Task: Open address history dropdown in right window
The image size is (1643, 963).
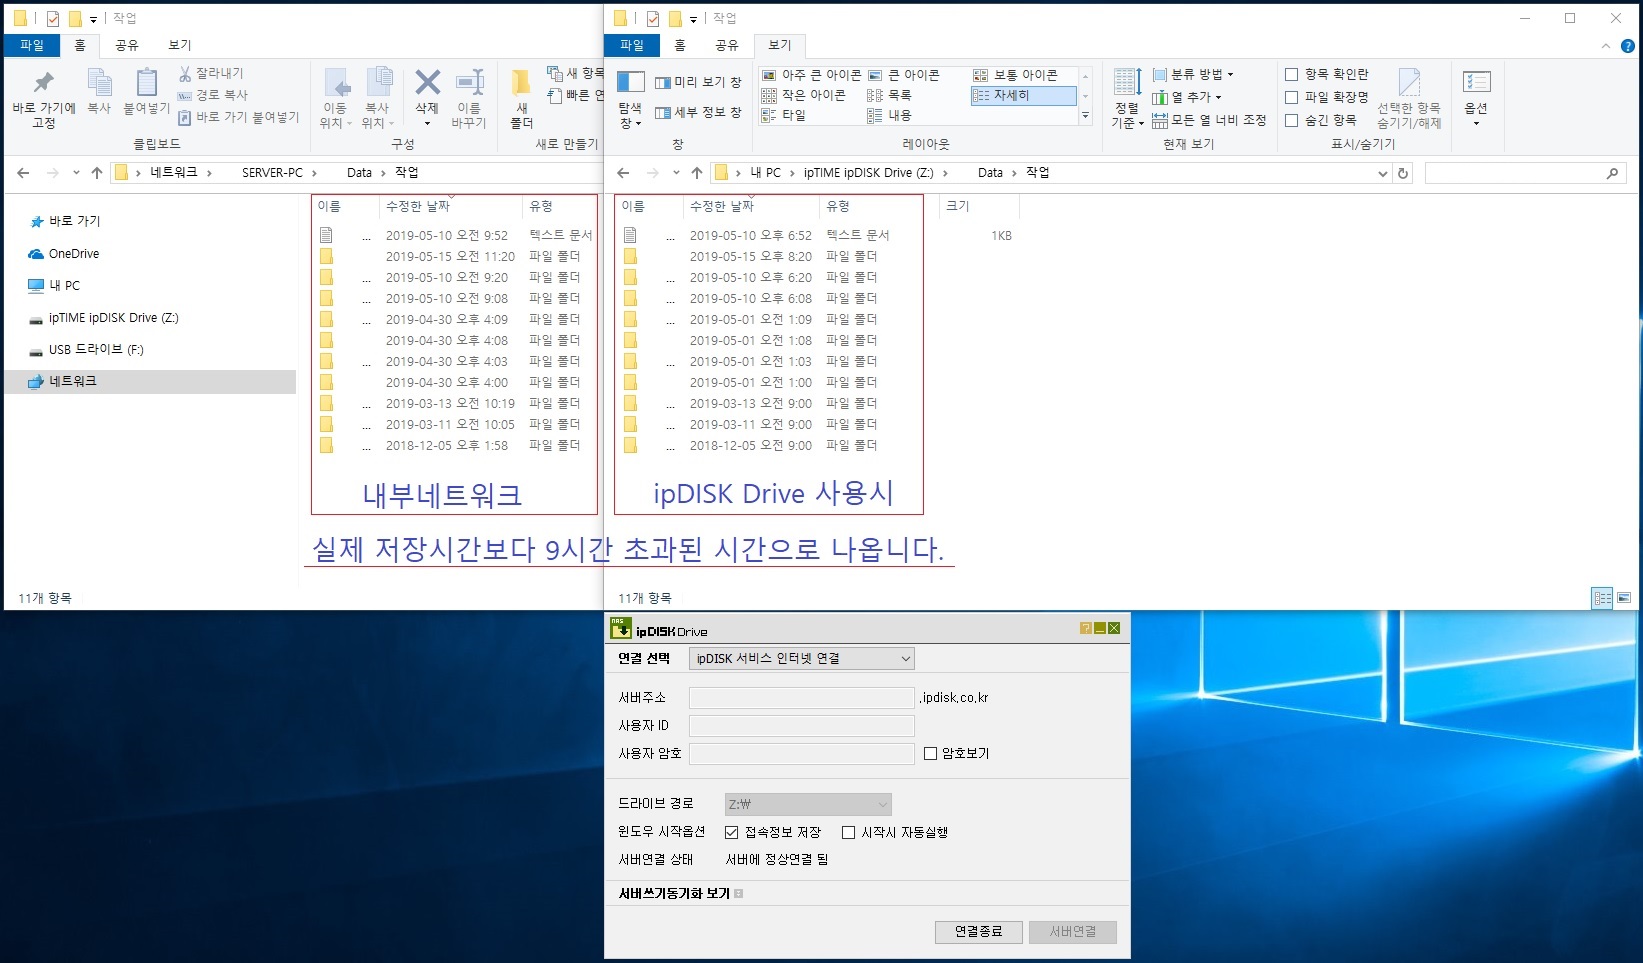Action: (x=1383, y=173)
